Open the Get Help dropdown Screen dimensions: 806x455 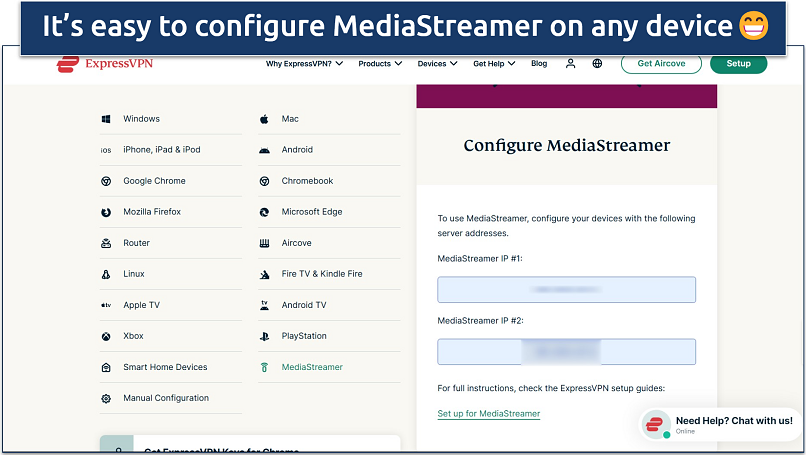pos(494,64)
